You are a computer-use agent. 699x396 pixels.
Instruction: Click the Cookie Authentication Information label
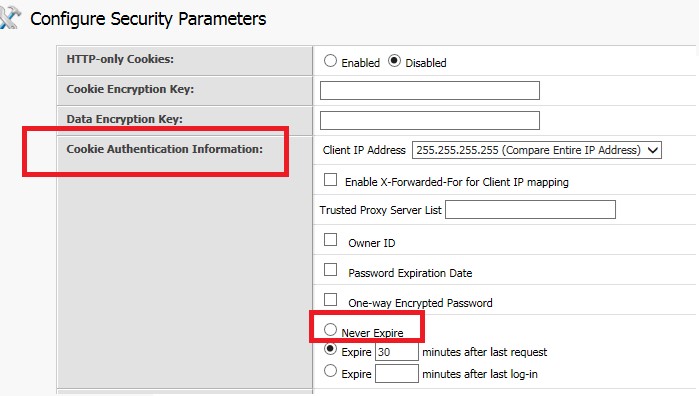pyautogui.click(x=164, y=149)
